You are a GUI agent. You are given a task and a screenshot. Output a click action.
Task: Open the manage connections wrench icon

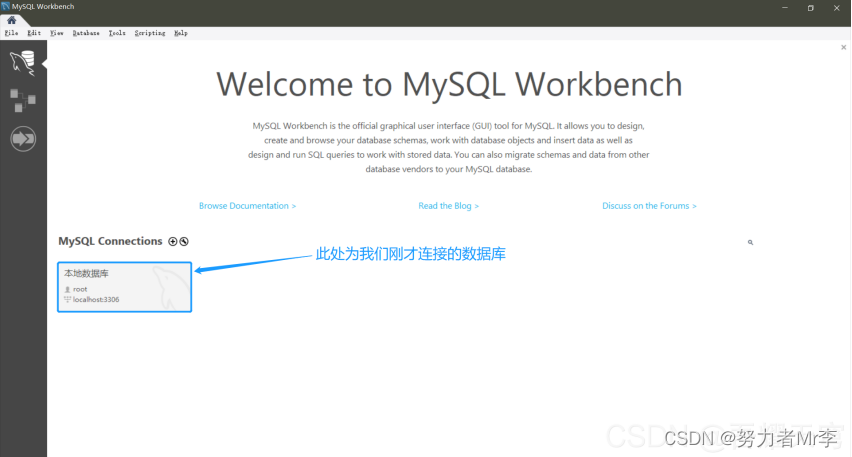(x=184, y=241)
